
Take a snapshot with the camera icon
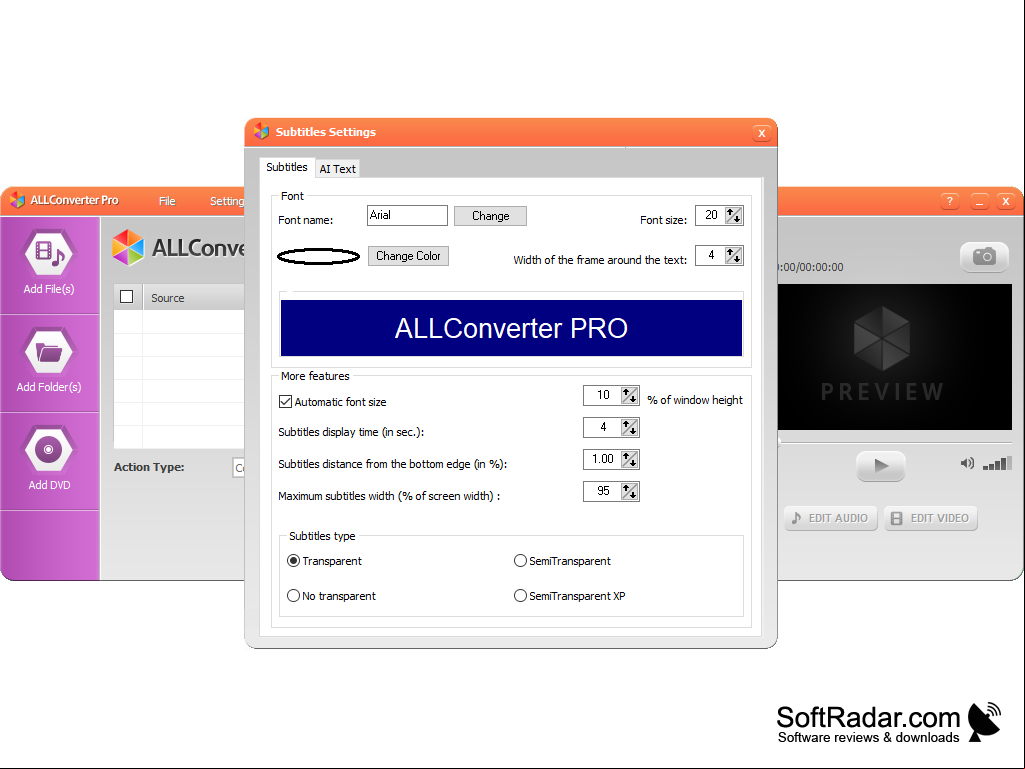pos(984,256)
